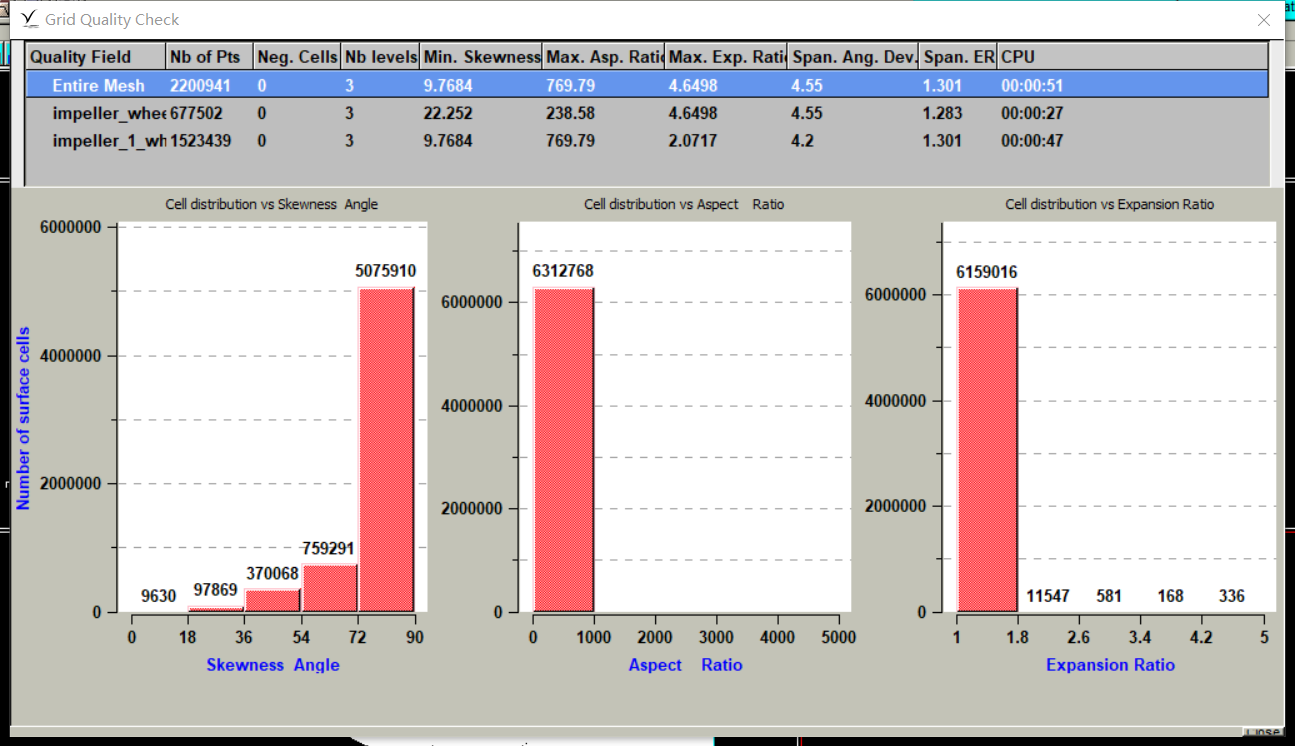Click the Max. Exp. Ratio column header
Image resolution: width=1295 pixels, height=746 pixels.
click(727, 57)
